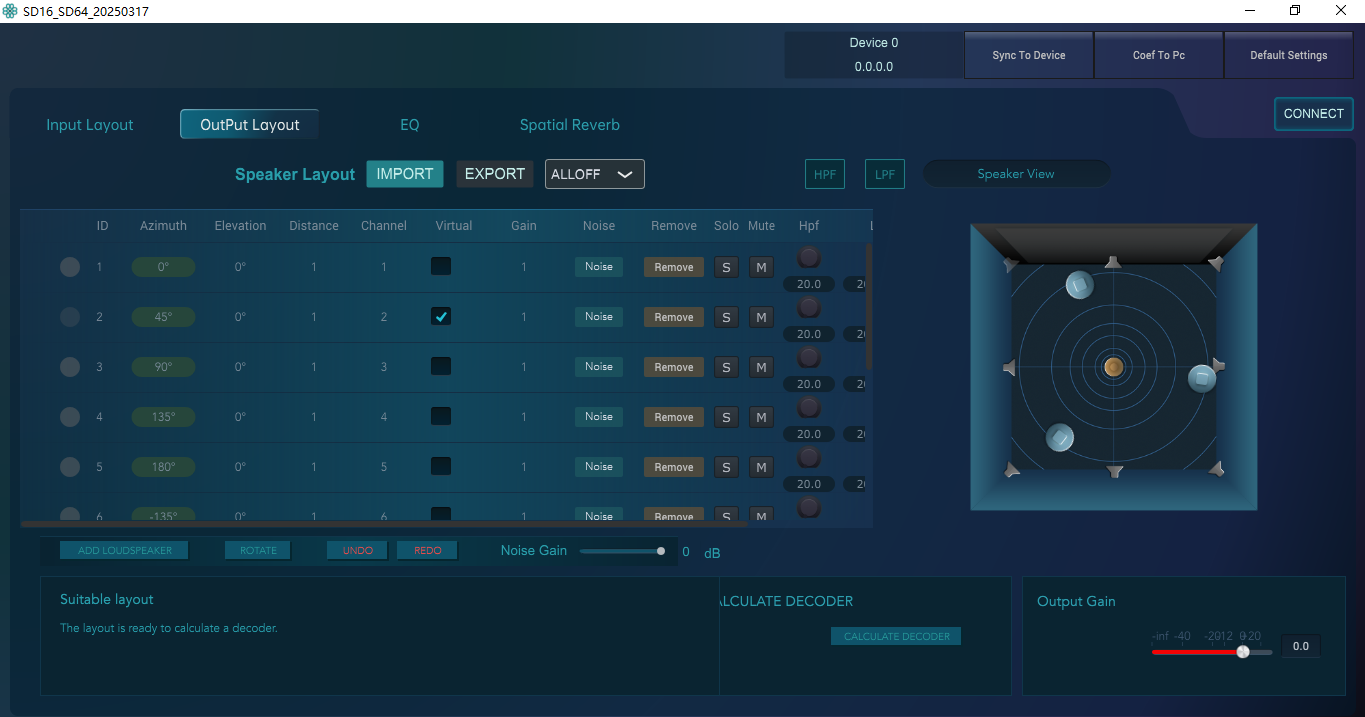The image size is (1365, 717).
Task: Click the CALCULATE DECODER button
Action: (x=896, y=636)
